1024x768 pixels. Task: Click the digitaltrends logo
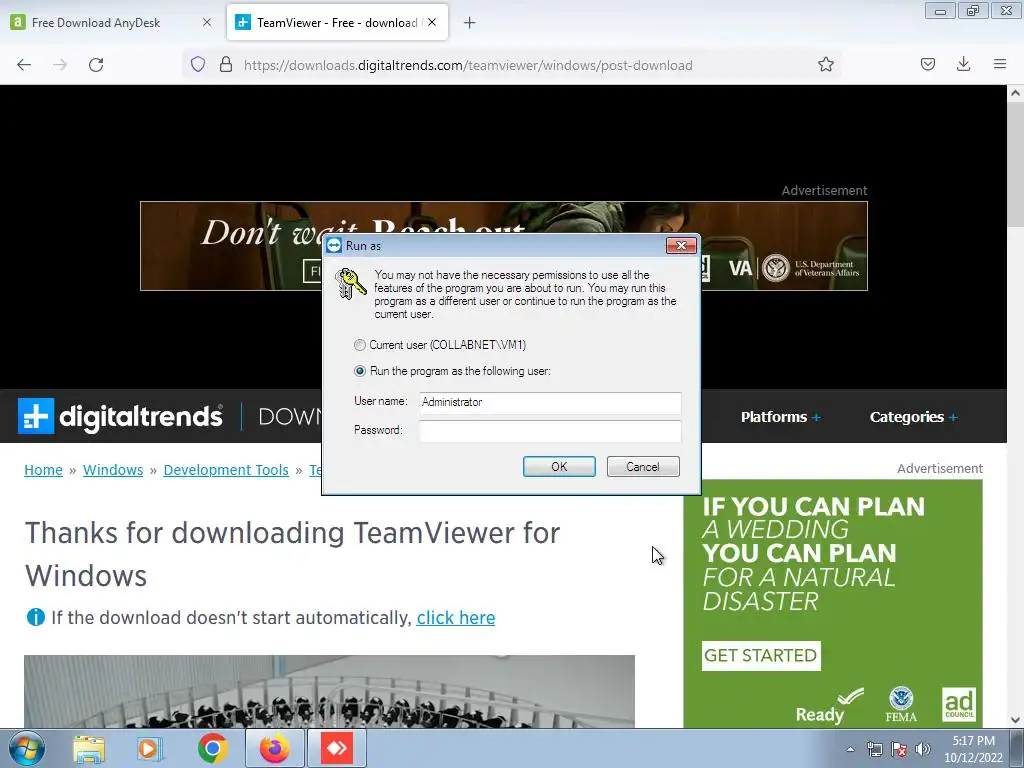click(120, 416)
